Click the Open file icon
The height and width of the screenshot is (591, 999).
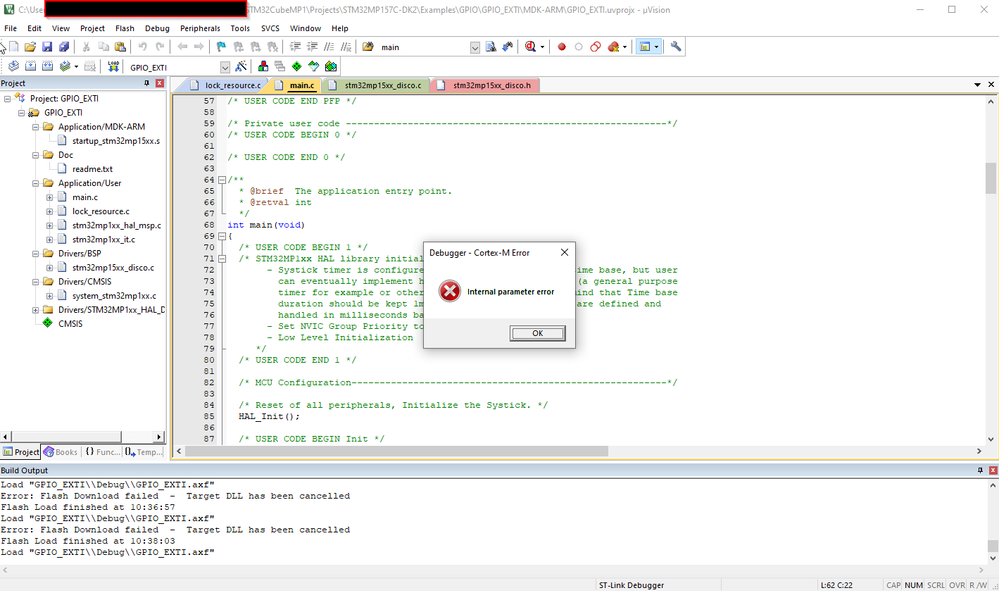coord(30,47)
